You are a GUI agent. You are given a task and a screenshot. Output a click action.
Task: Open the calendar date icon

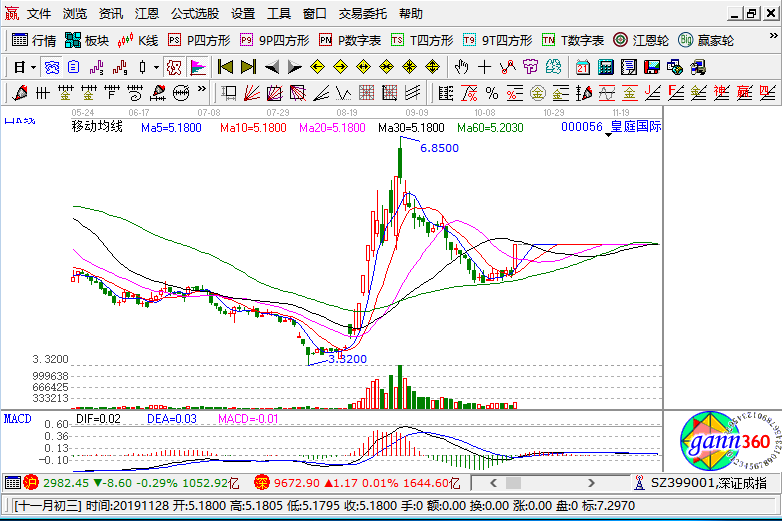point(583,67)
